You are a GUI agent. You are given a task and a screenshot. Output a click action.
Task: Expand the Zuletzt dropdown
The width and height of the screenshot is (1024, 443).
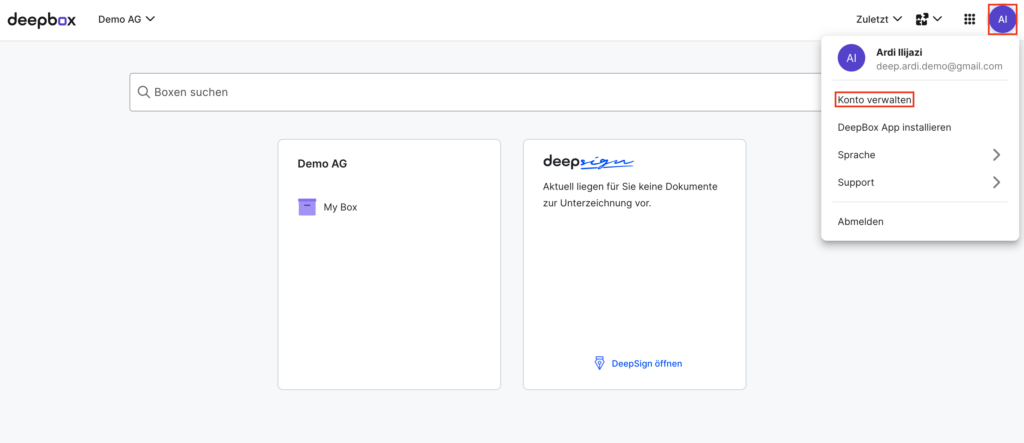tap(879, 19)
